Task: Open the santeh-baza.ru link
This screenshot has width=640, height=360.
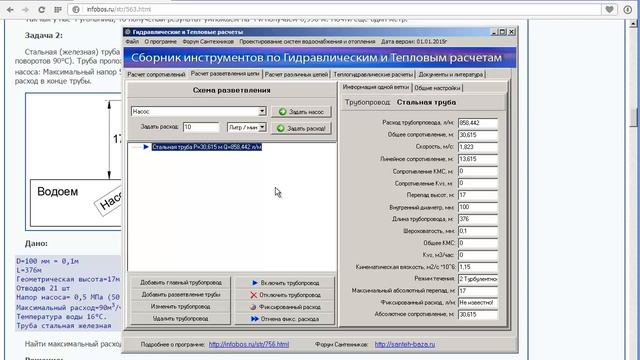Action: (x=404, y=344)
